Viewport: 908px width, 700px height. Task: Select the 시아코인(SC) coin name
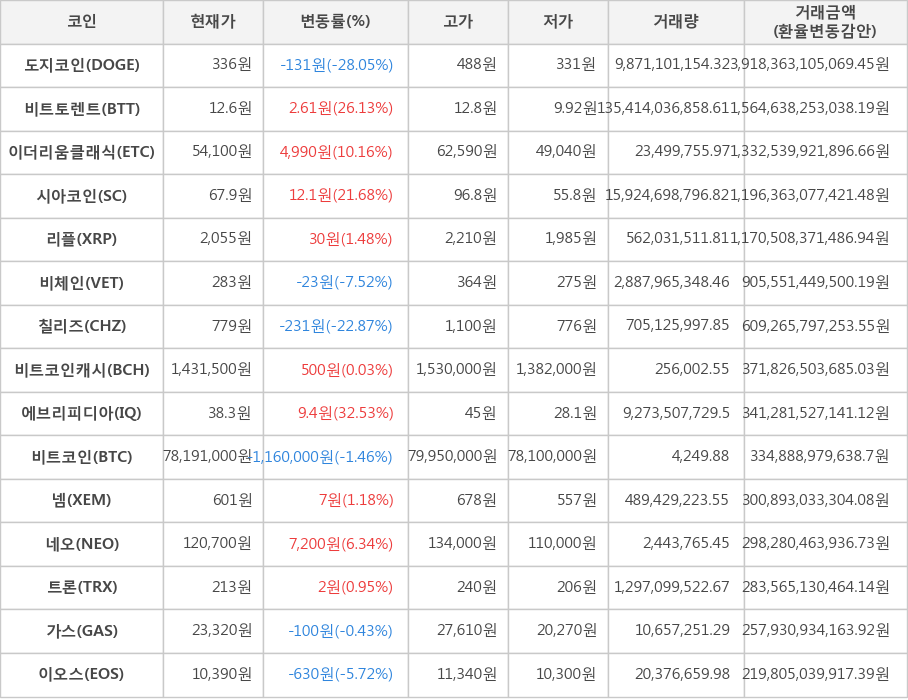[x=82, y=196]
